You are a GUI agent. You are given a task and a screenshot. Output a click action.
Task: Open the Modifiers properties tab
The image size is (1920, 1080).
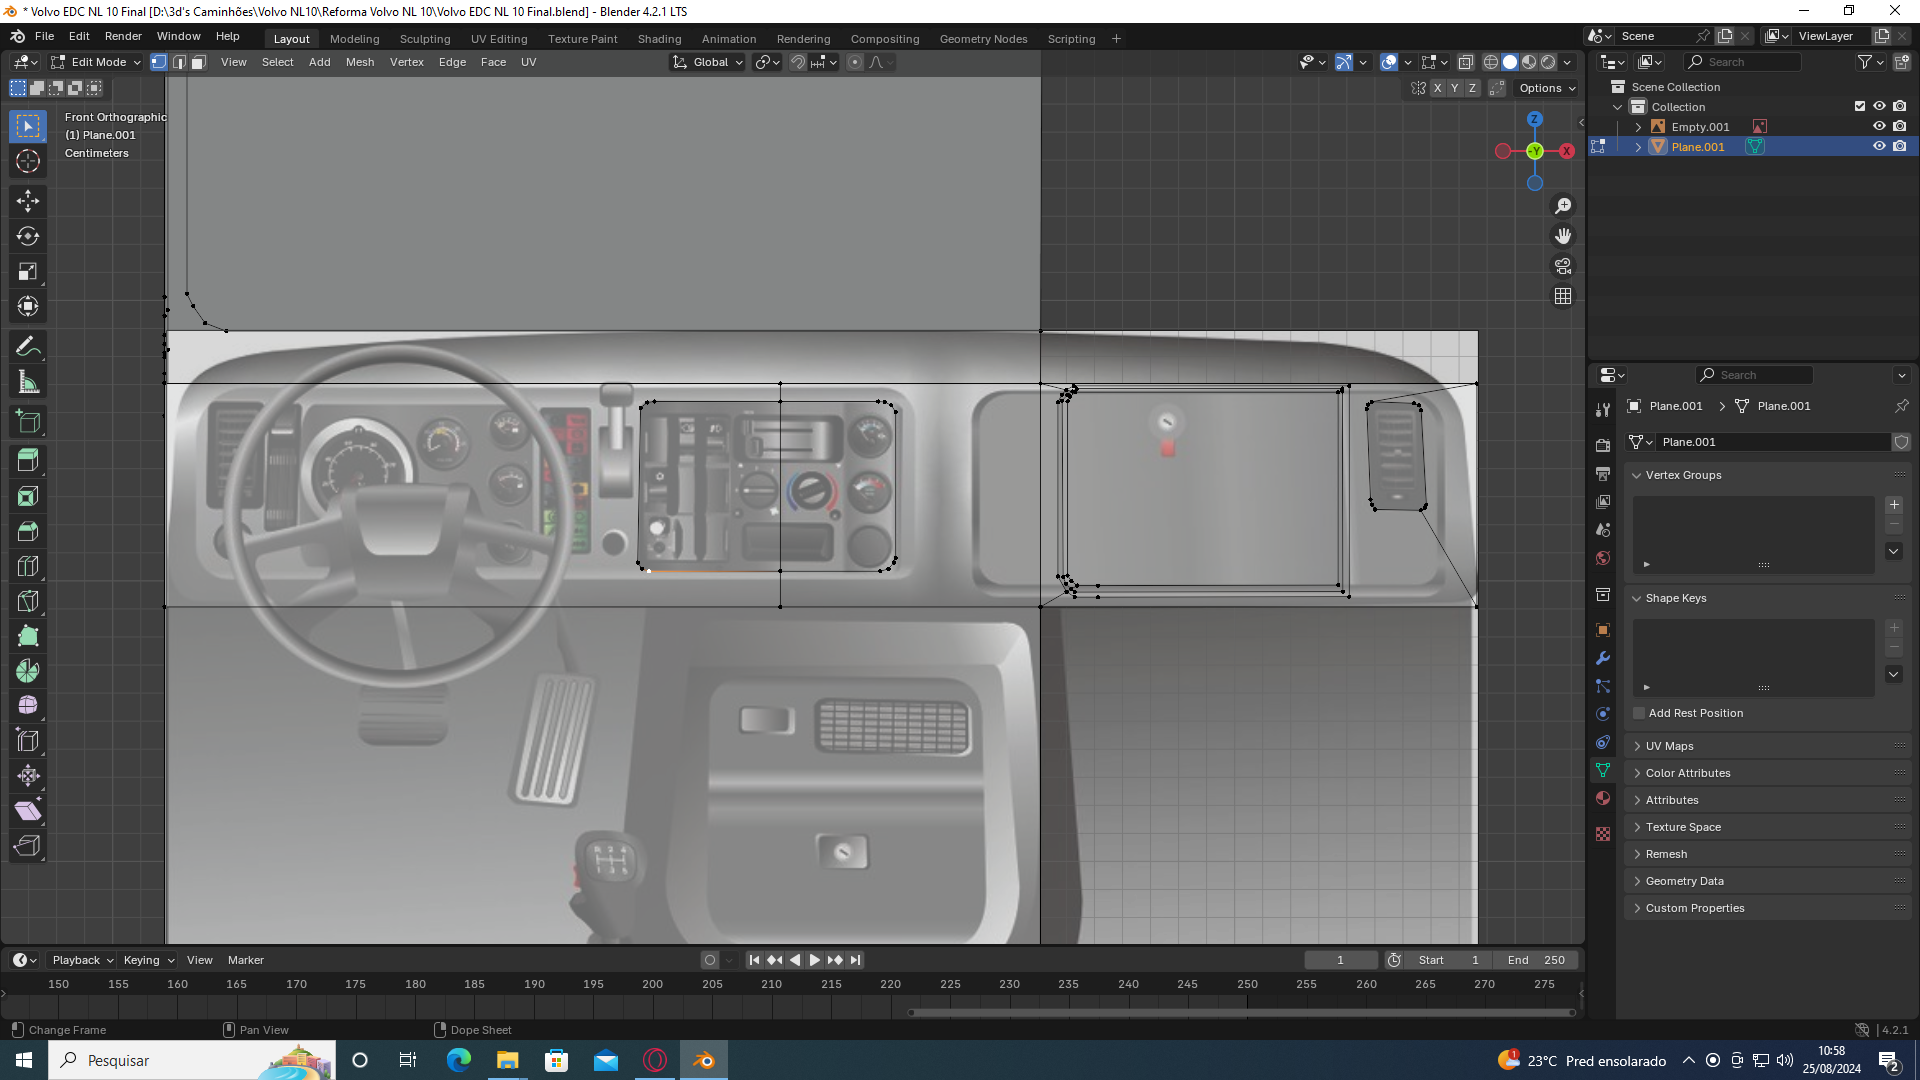(1603, 658)
